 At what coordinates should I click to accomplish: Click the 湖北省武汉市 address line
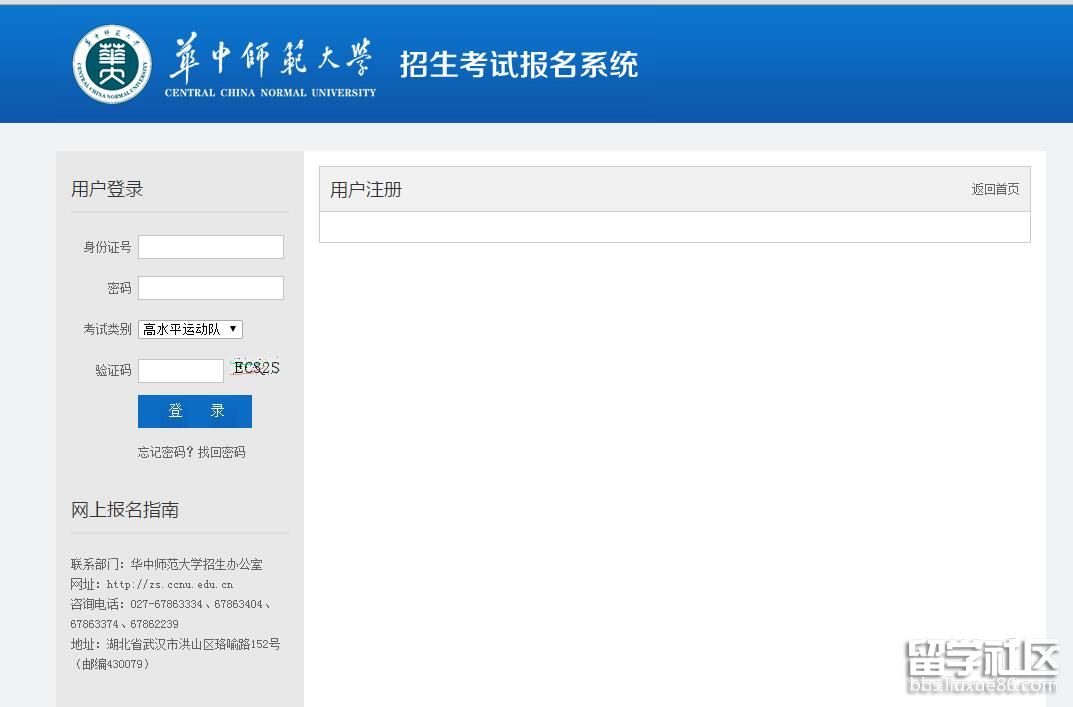click(175, 644)
